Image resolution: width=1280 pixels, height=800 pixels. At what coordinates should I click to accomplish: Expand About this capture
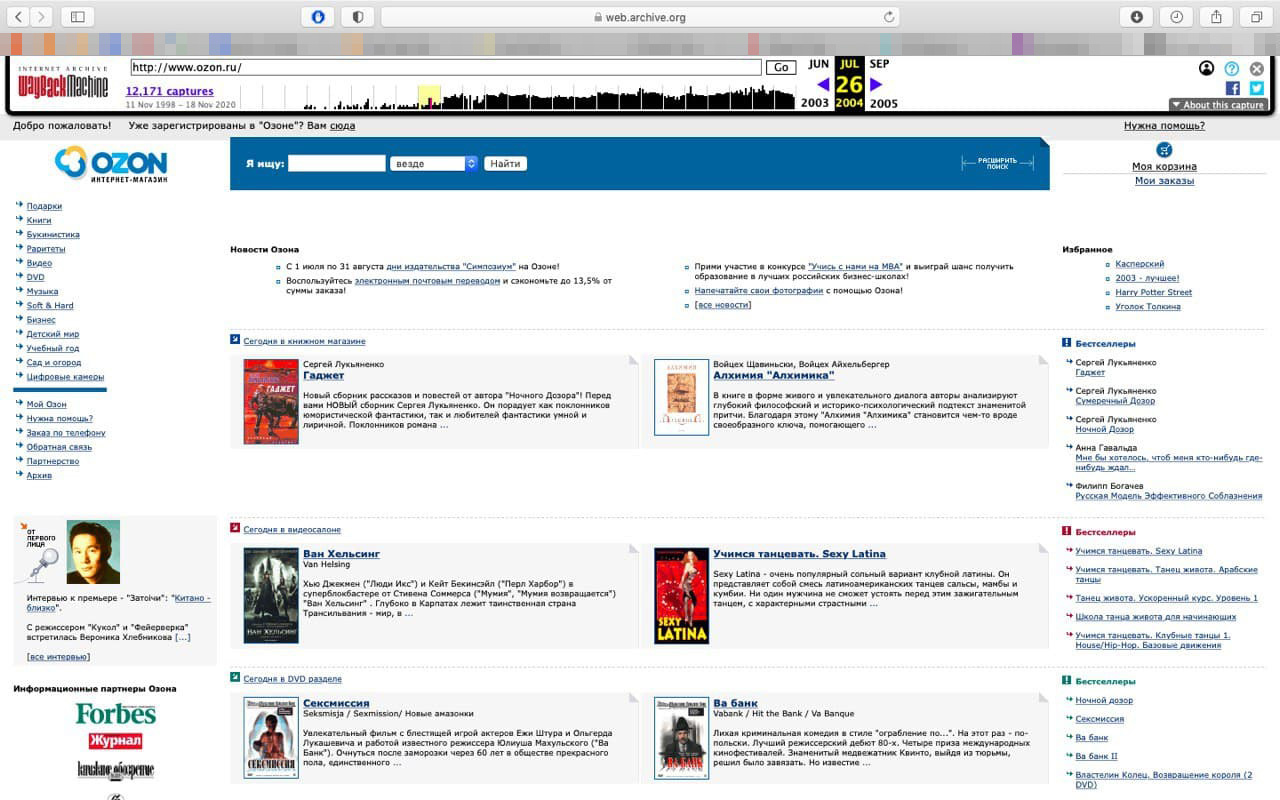tap(1219, 105)
